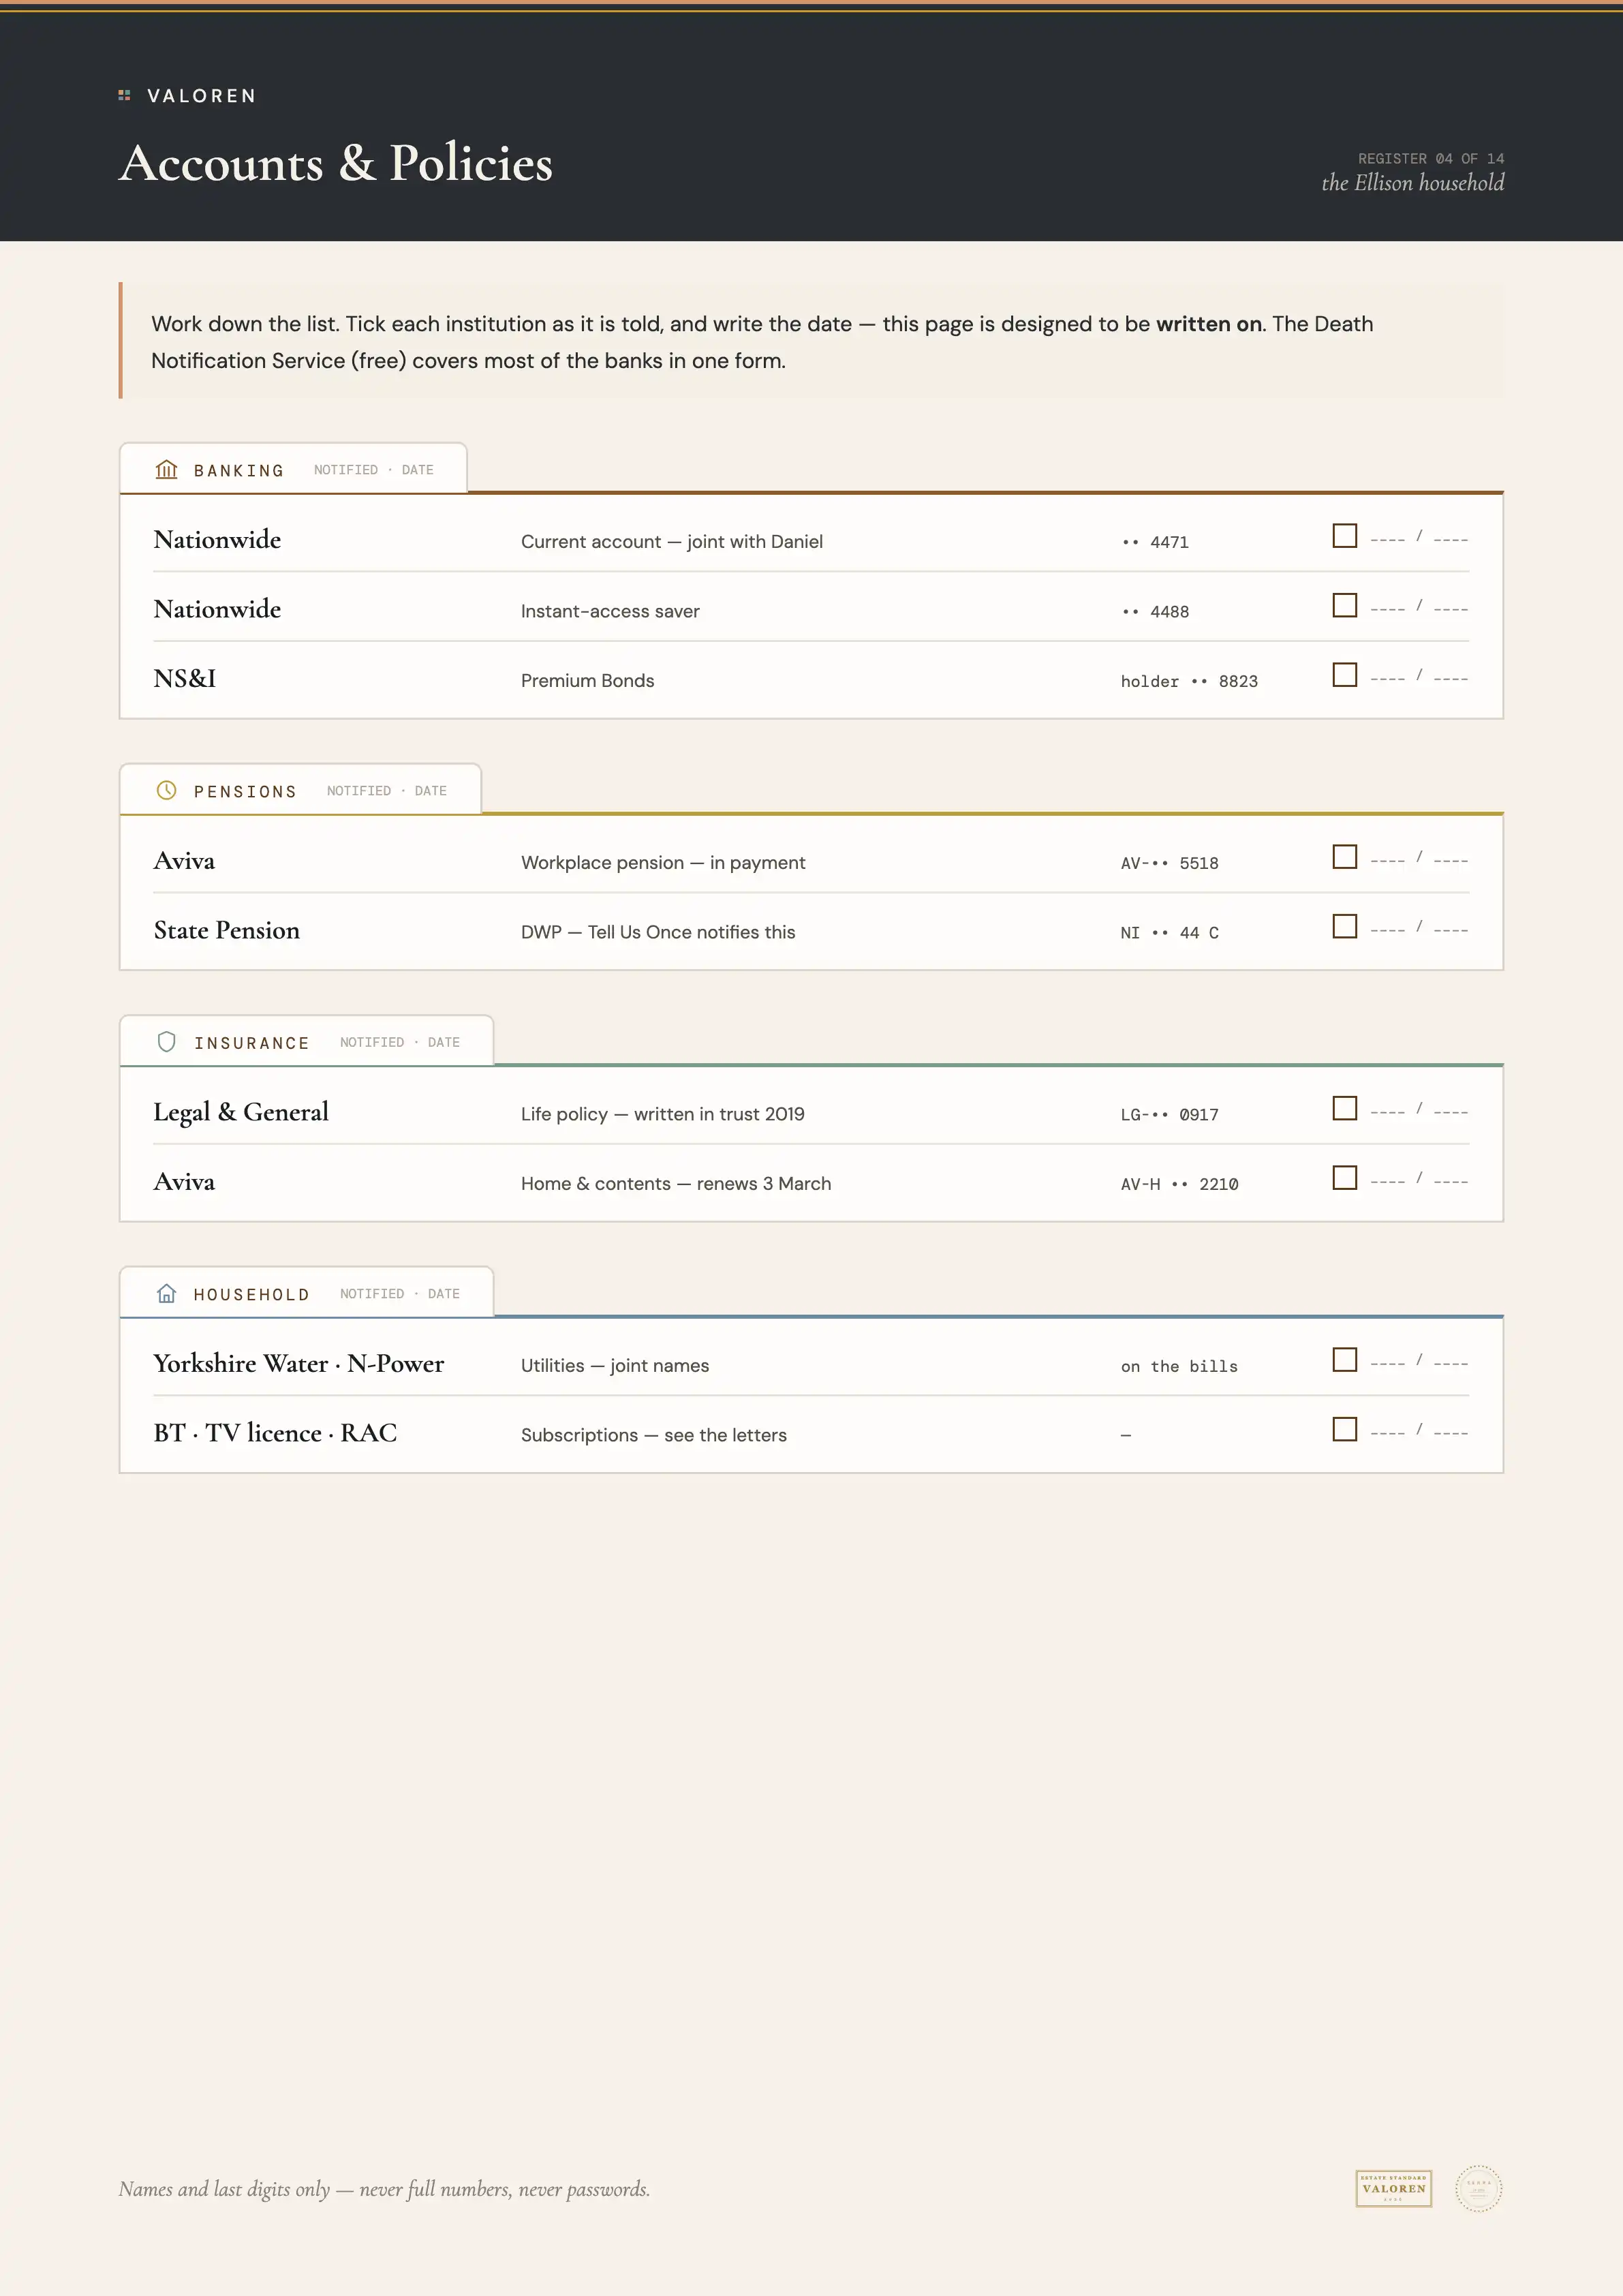Screen dimensions: 1623x2296
Task: Select the Pensions section tab
Action: click(300, 789)
